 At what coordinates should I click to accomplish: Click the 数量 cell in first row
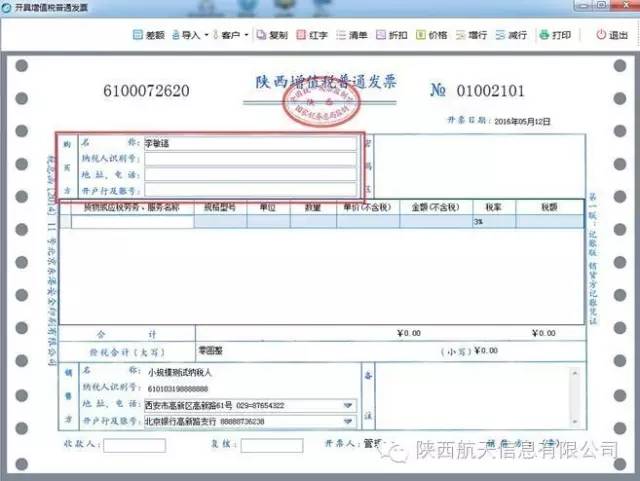click(313, 222)
